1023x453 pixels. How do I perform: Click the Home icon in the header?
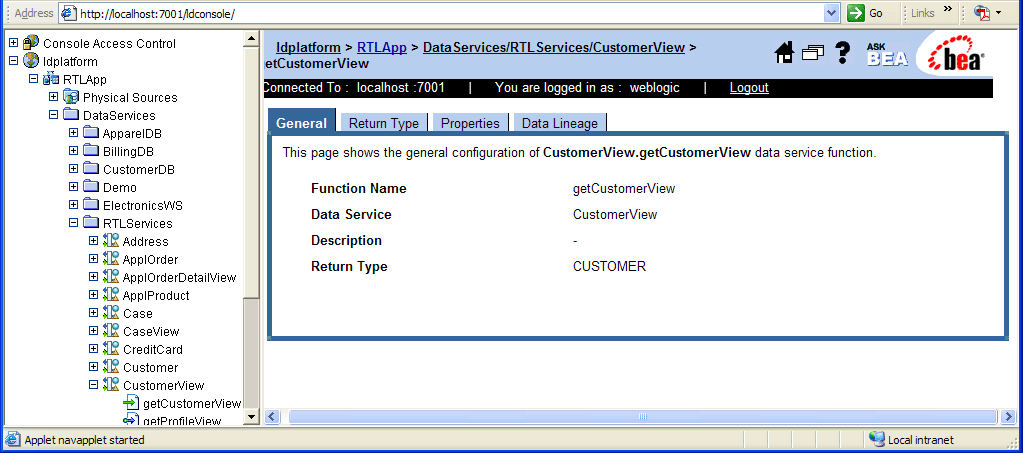(784, 53)
